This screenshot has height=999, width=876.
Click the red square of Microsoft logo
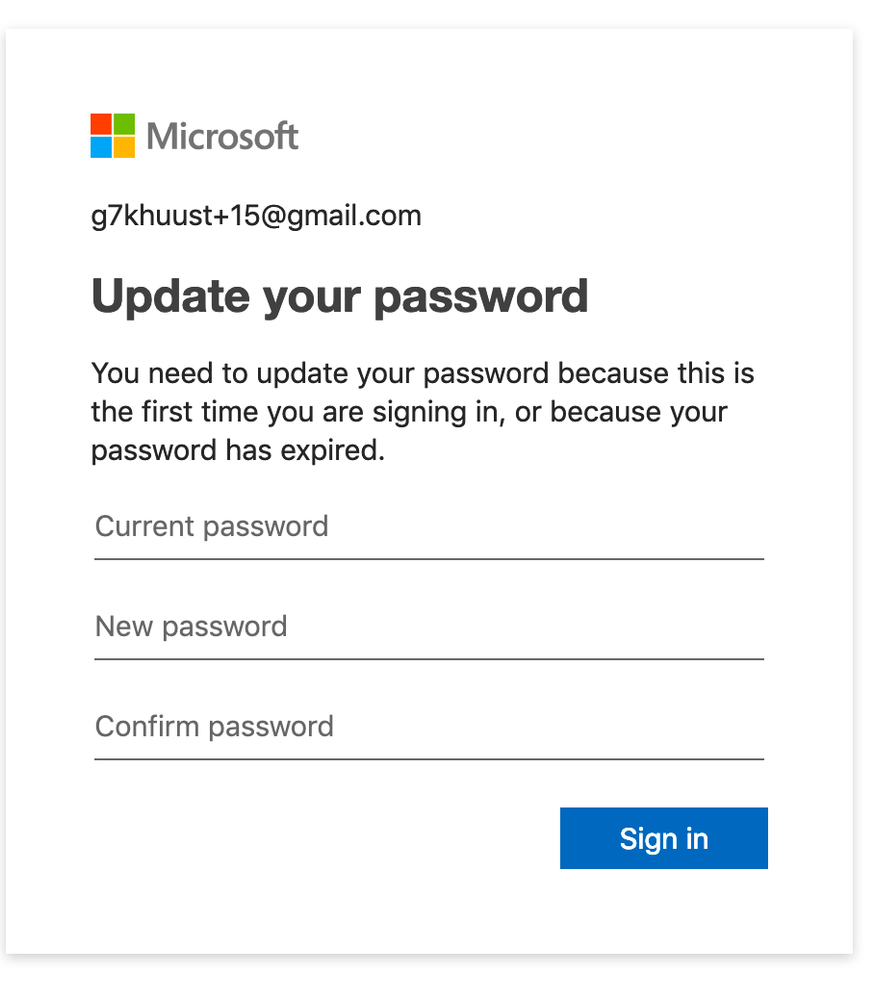coord(100,123)
